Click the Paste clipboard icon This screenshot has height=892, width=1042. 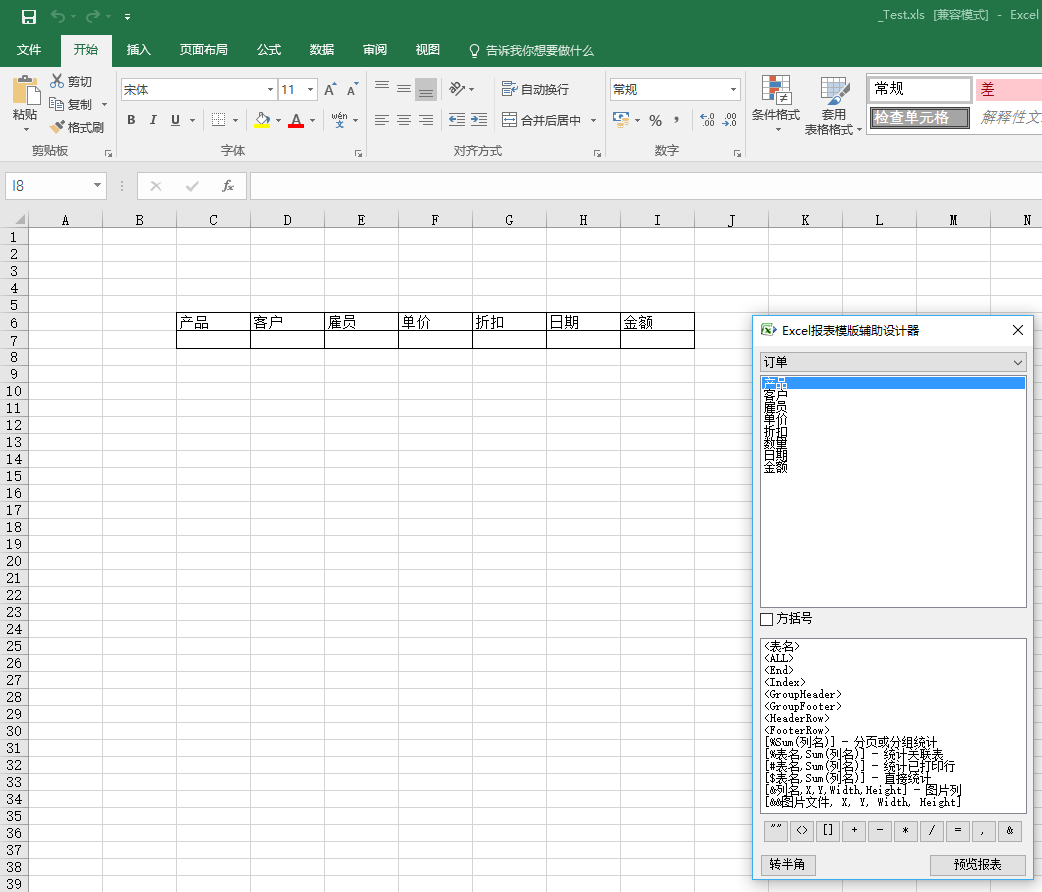pos(25,90)
